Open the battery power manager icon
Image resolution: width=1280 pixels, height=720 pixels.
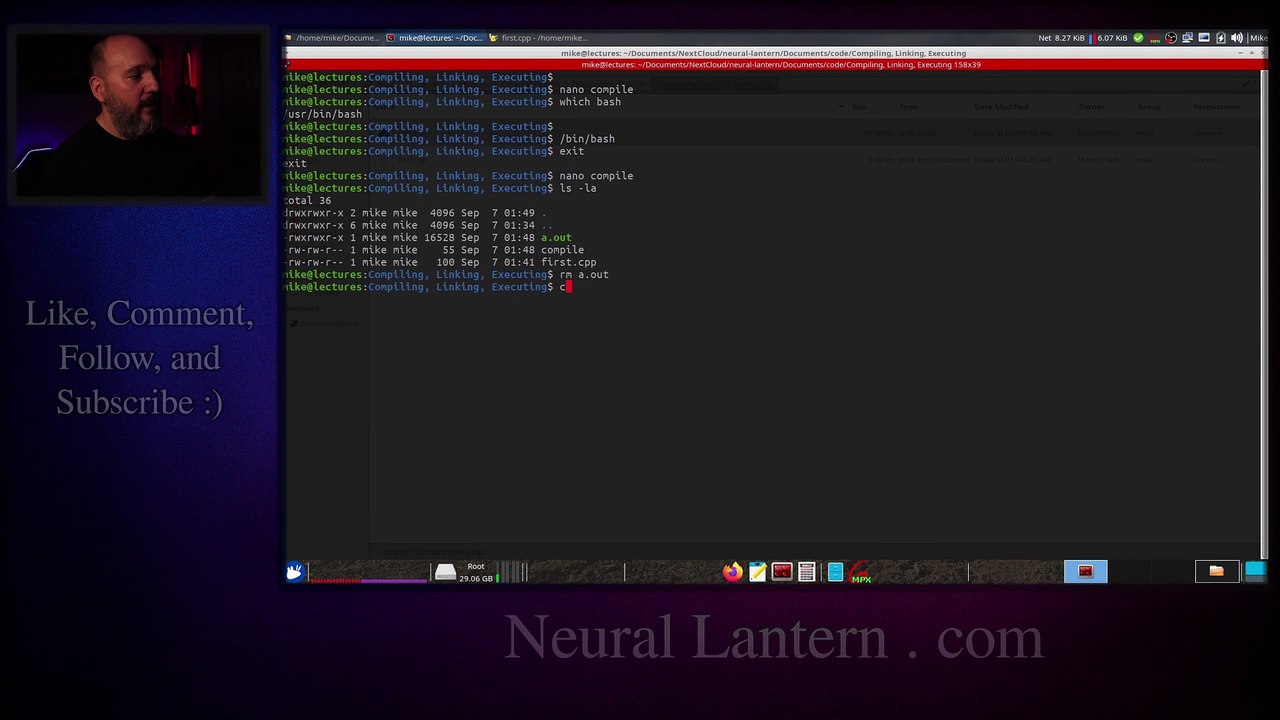point(1221,38)
